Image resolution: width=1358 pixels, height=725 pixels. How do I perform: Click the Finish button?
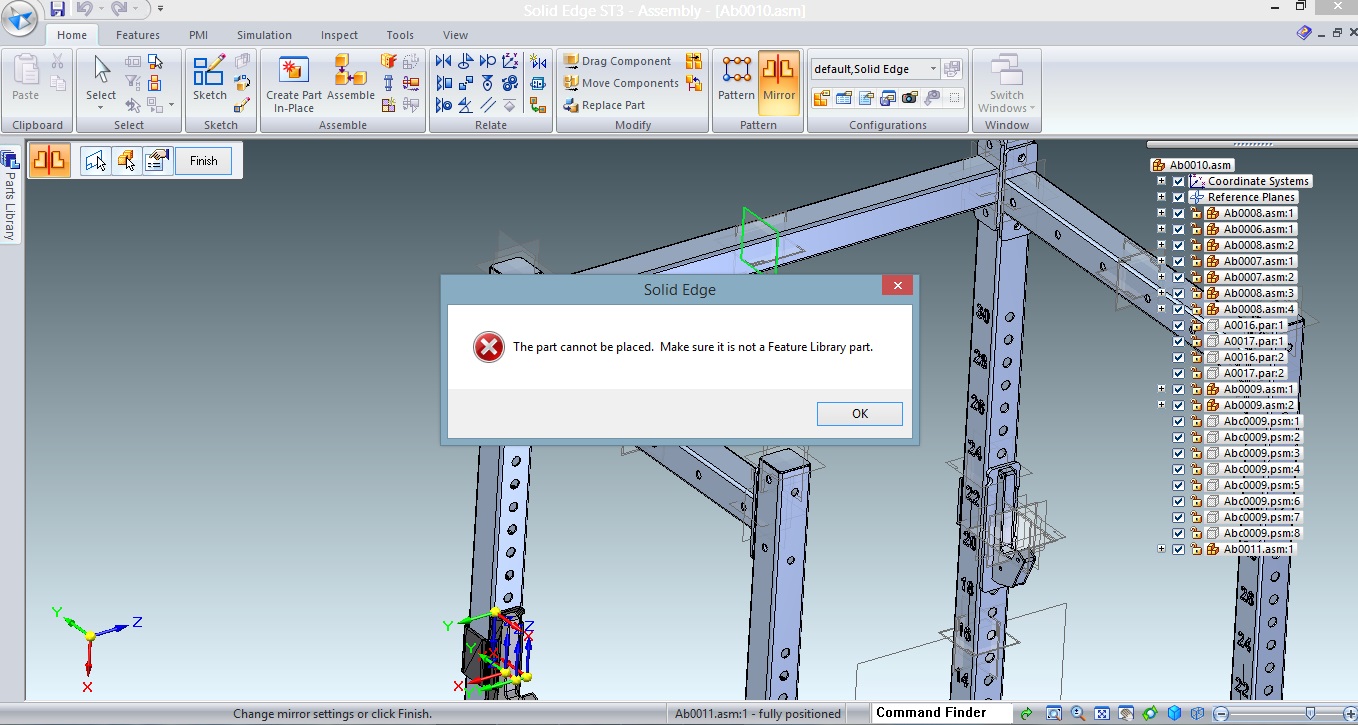[204, 161]
